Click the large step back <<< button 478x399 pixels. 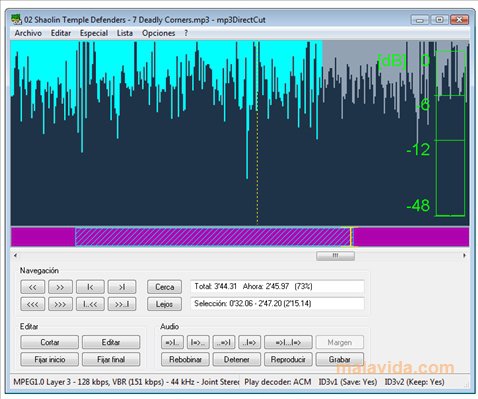coord(32,304)
